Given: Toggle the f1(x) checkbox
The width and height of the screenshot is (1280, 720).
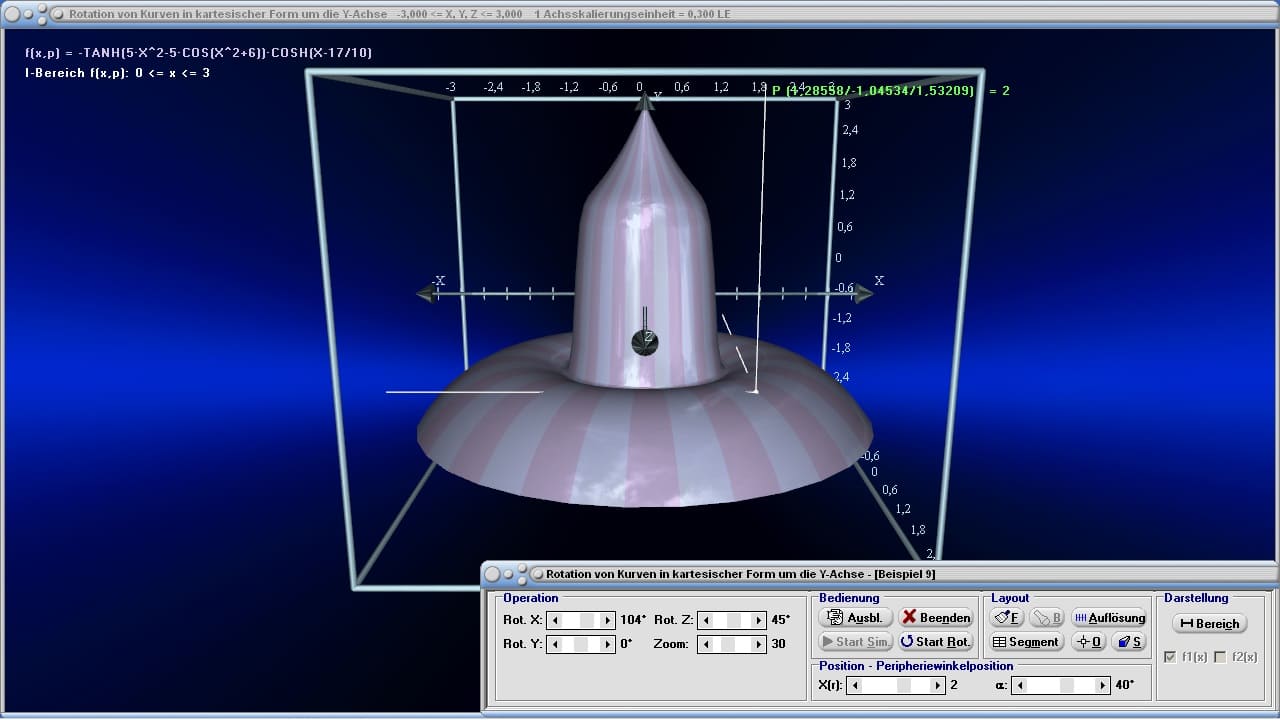Looking at the screenshot, I should point(1171,657).
